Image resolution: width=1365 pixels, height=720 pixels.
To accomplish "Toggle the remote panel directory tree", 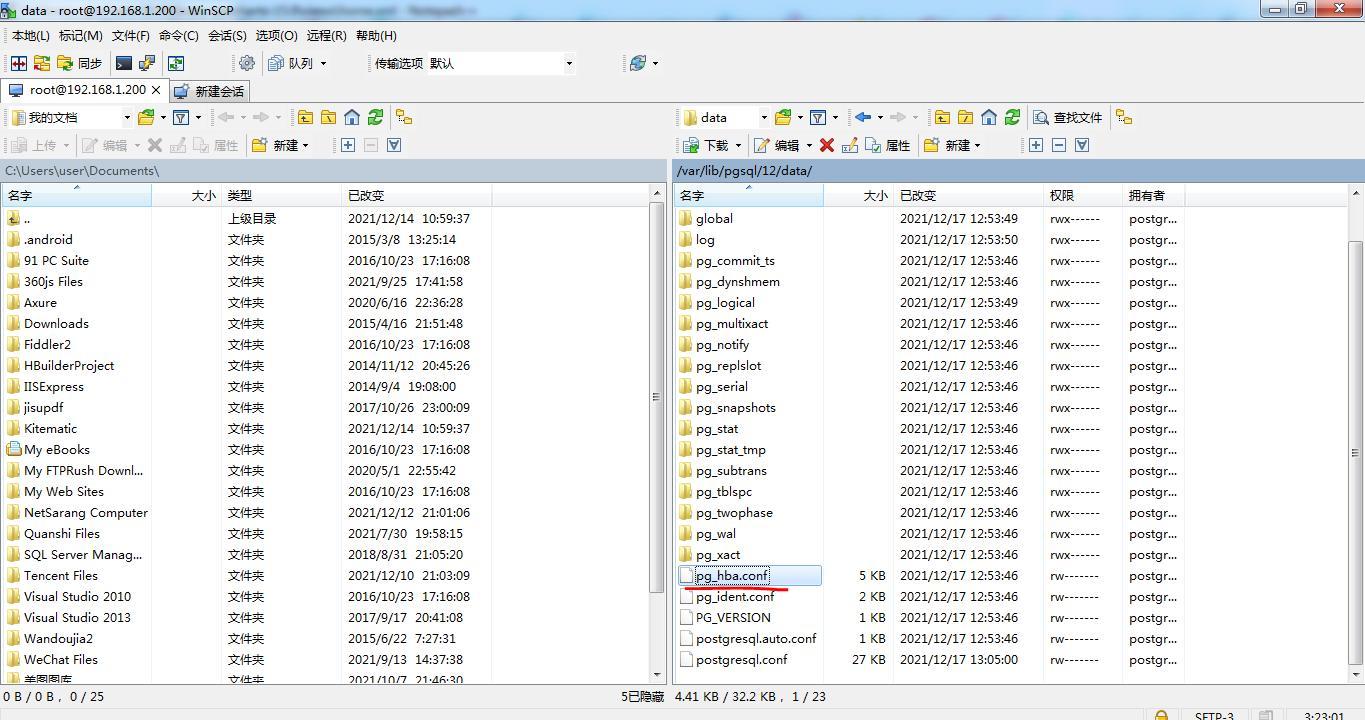I will point(1124,117).
